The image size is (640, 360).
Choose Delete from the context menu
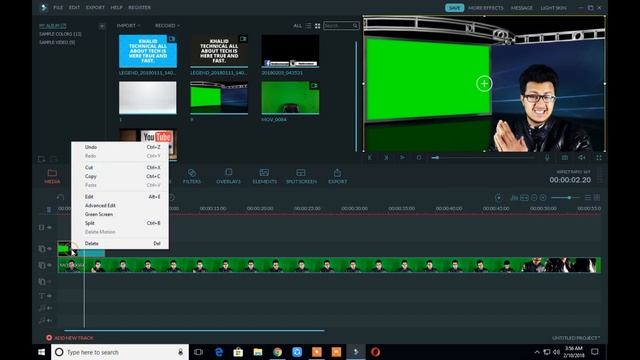click(120, 243)
